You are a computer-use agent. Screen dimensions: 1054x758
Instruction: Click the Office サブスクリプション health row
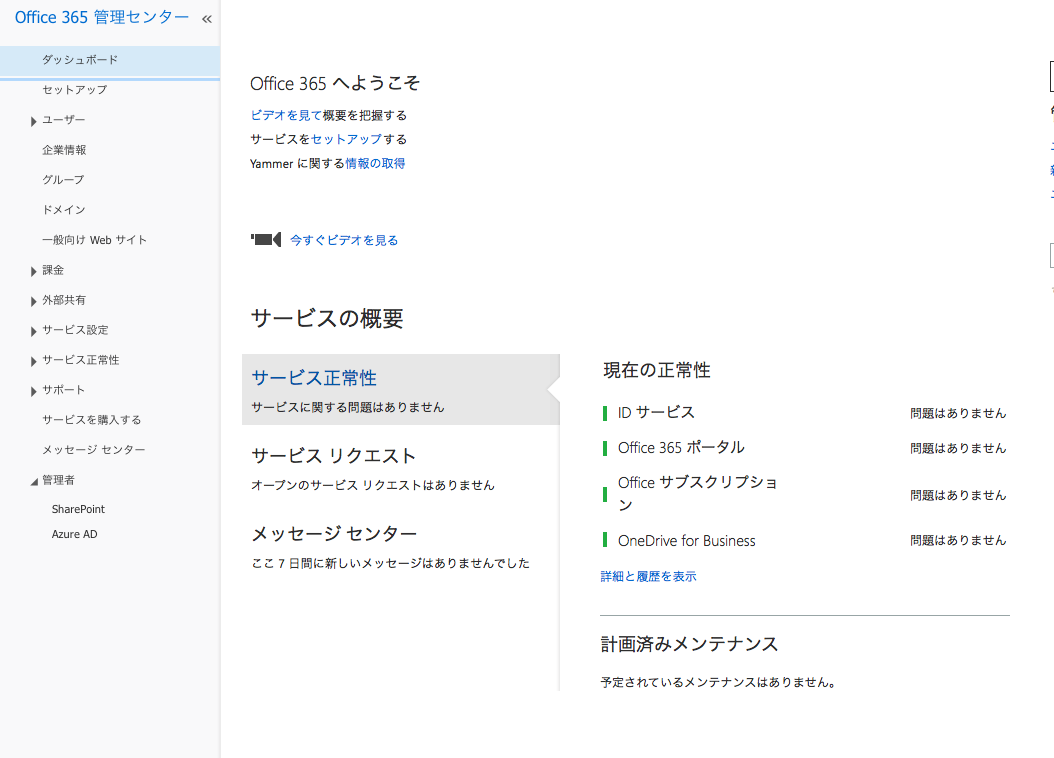[x=805, y=494]
